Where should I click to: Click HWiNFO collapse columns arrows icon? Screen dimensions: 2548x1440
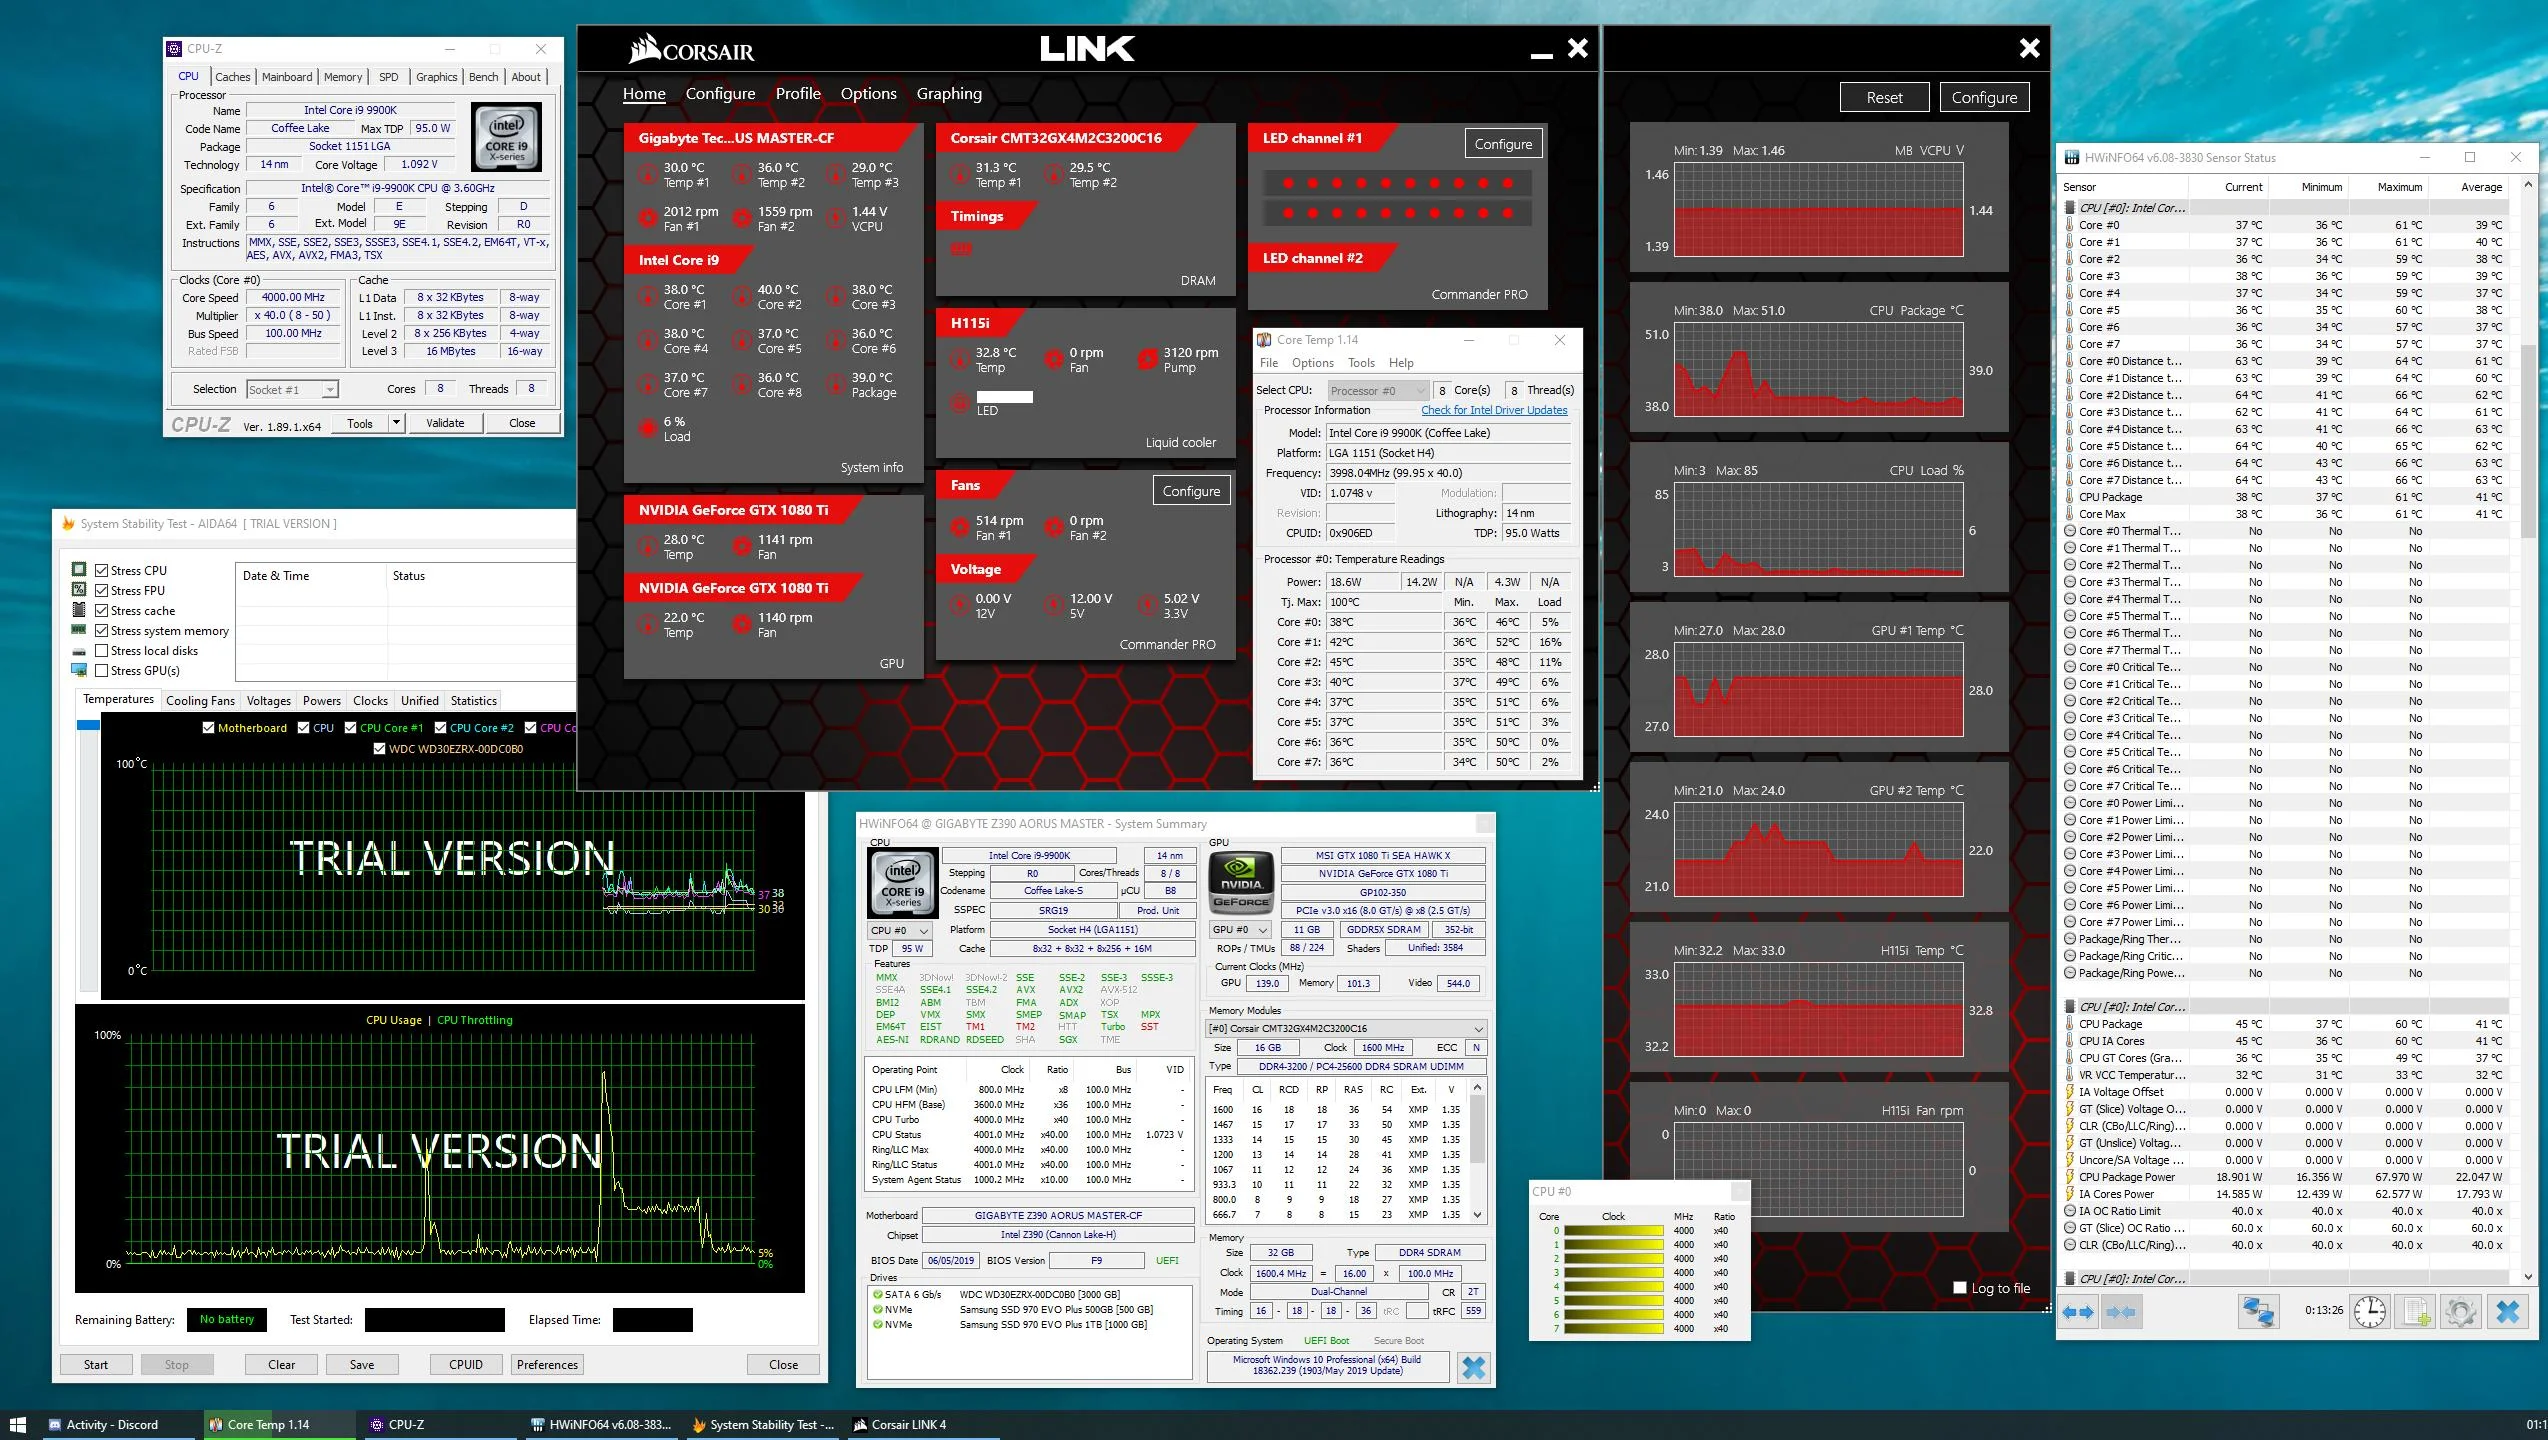tap(2121, 1311)
